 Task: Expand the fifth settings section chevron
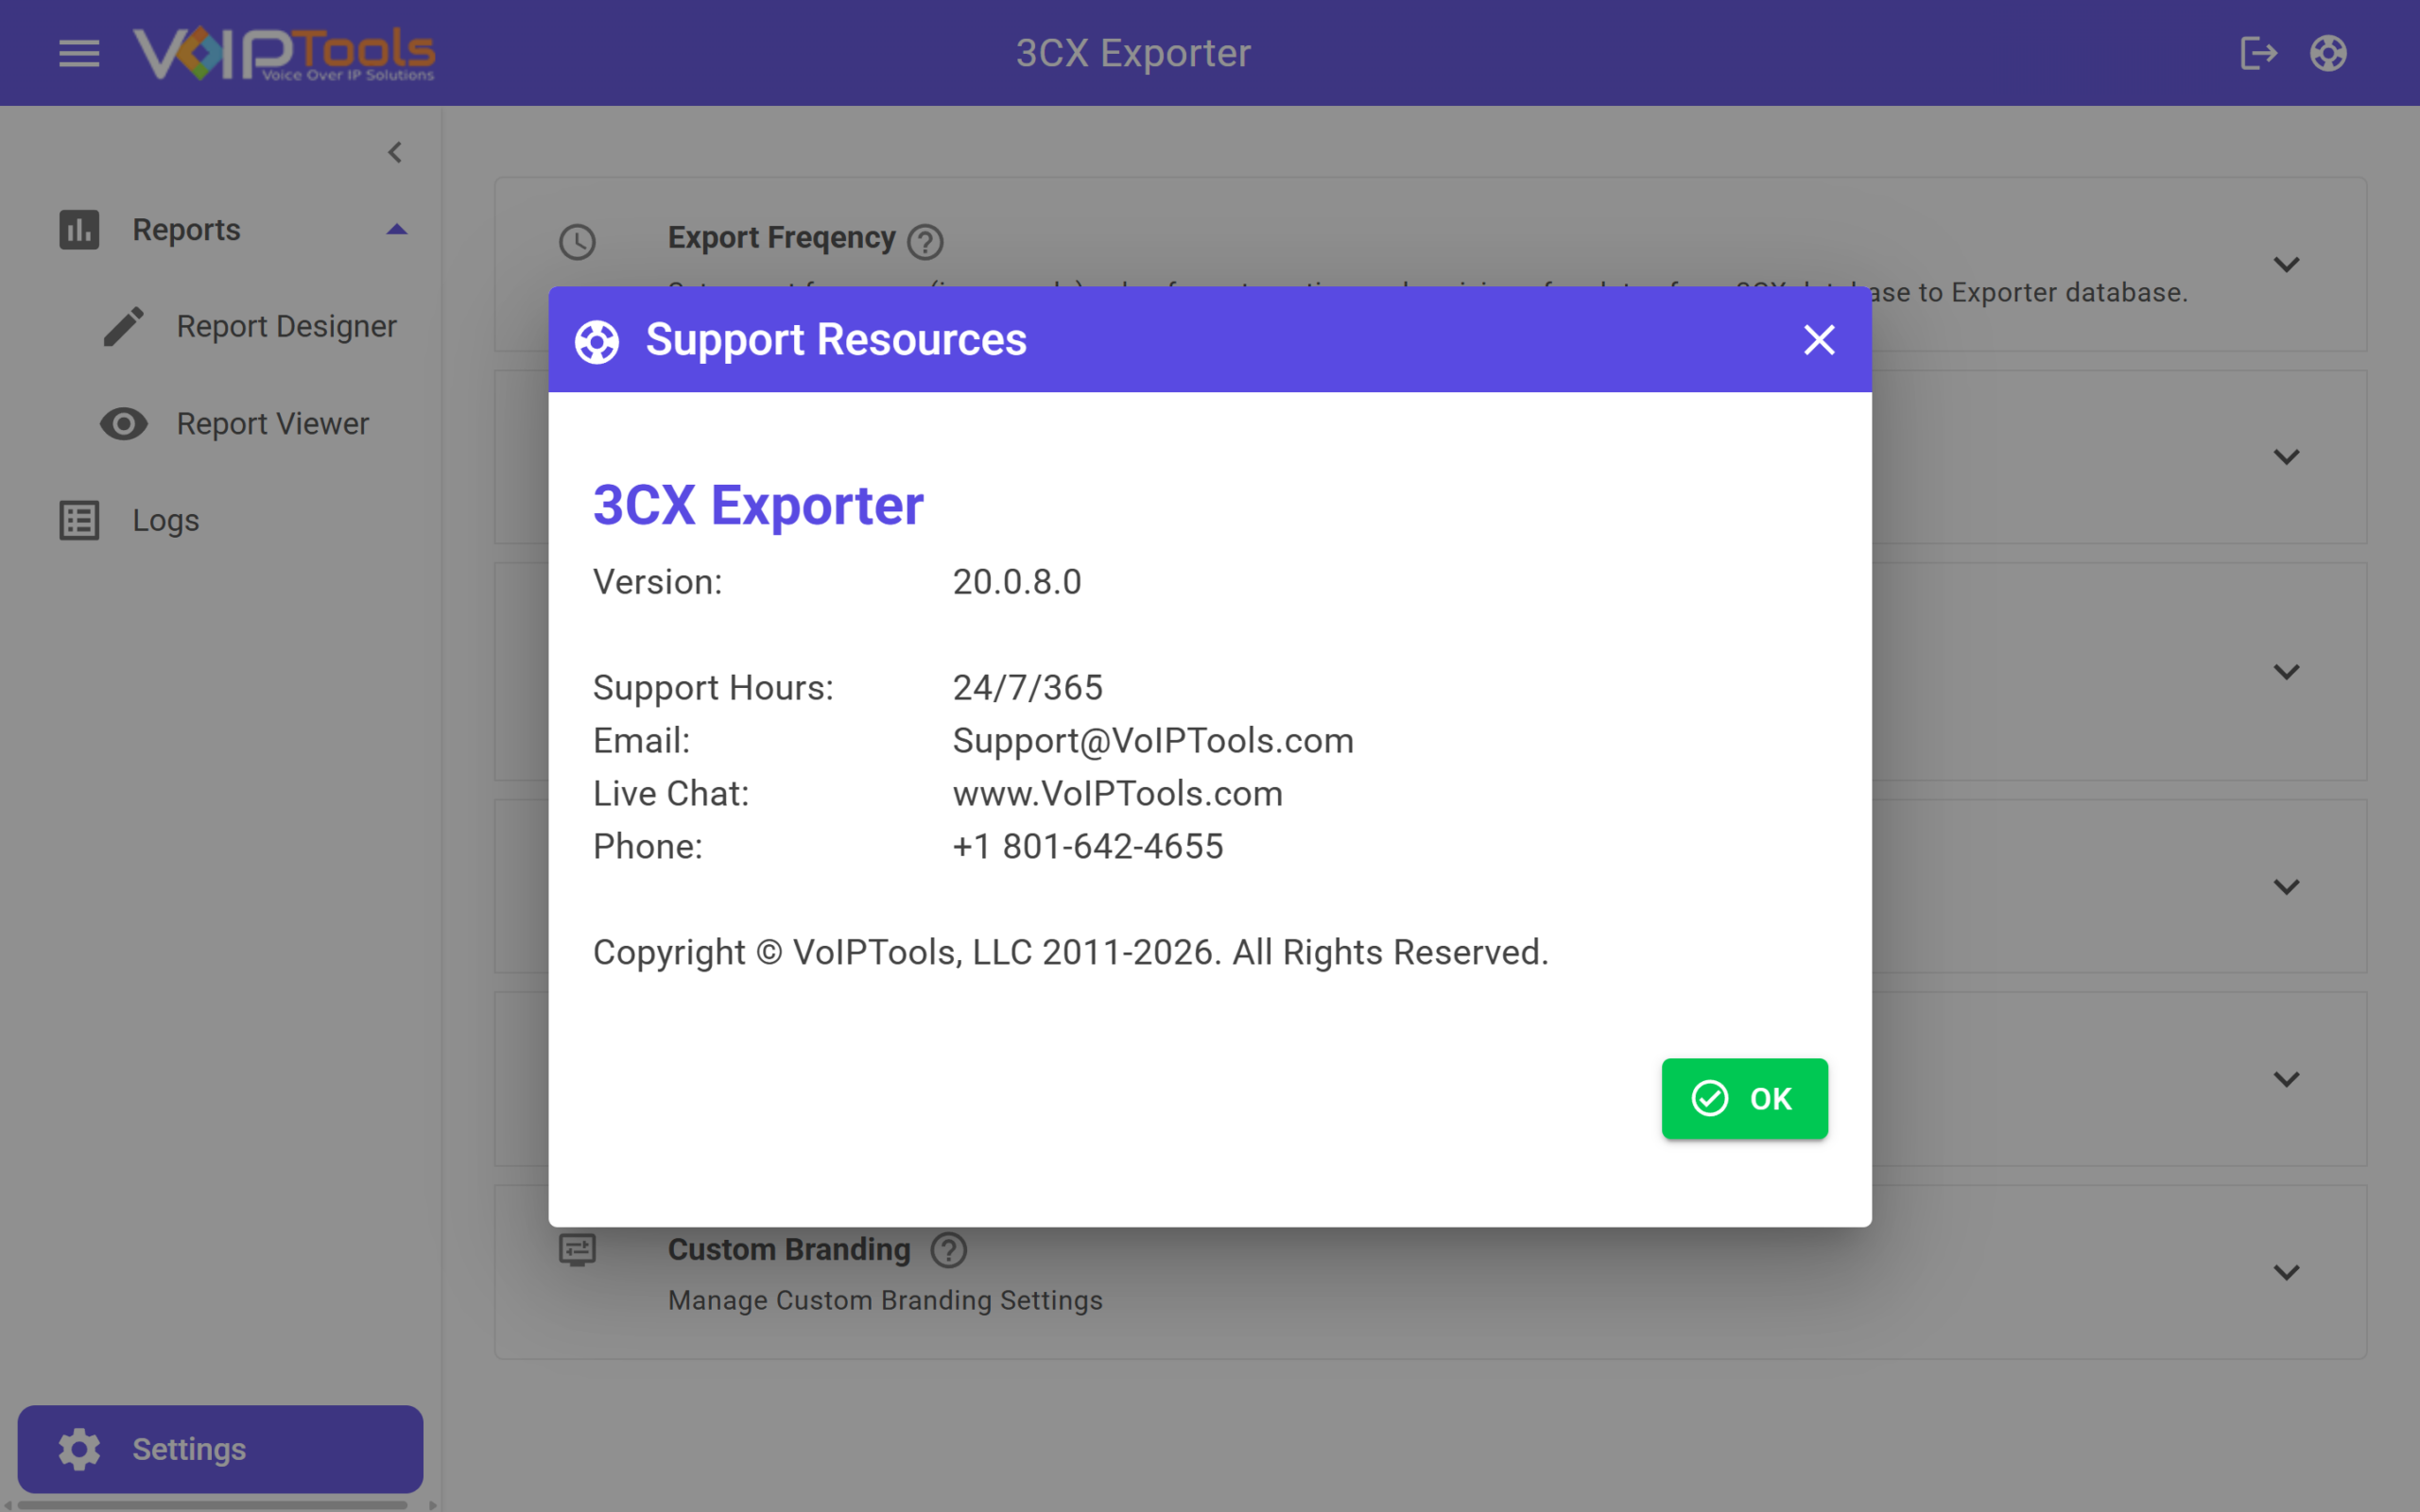pos(2286,1079)
